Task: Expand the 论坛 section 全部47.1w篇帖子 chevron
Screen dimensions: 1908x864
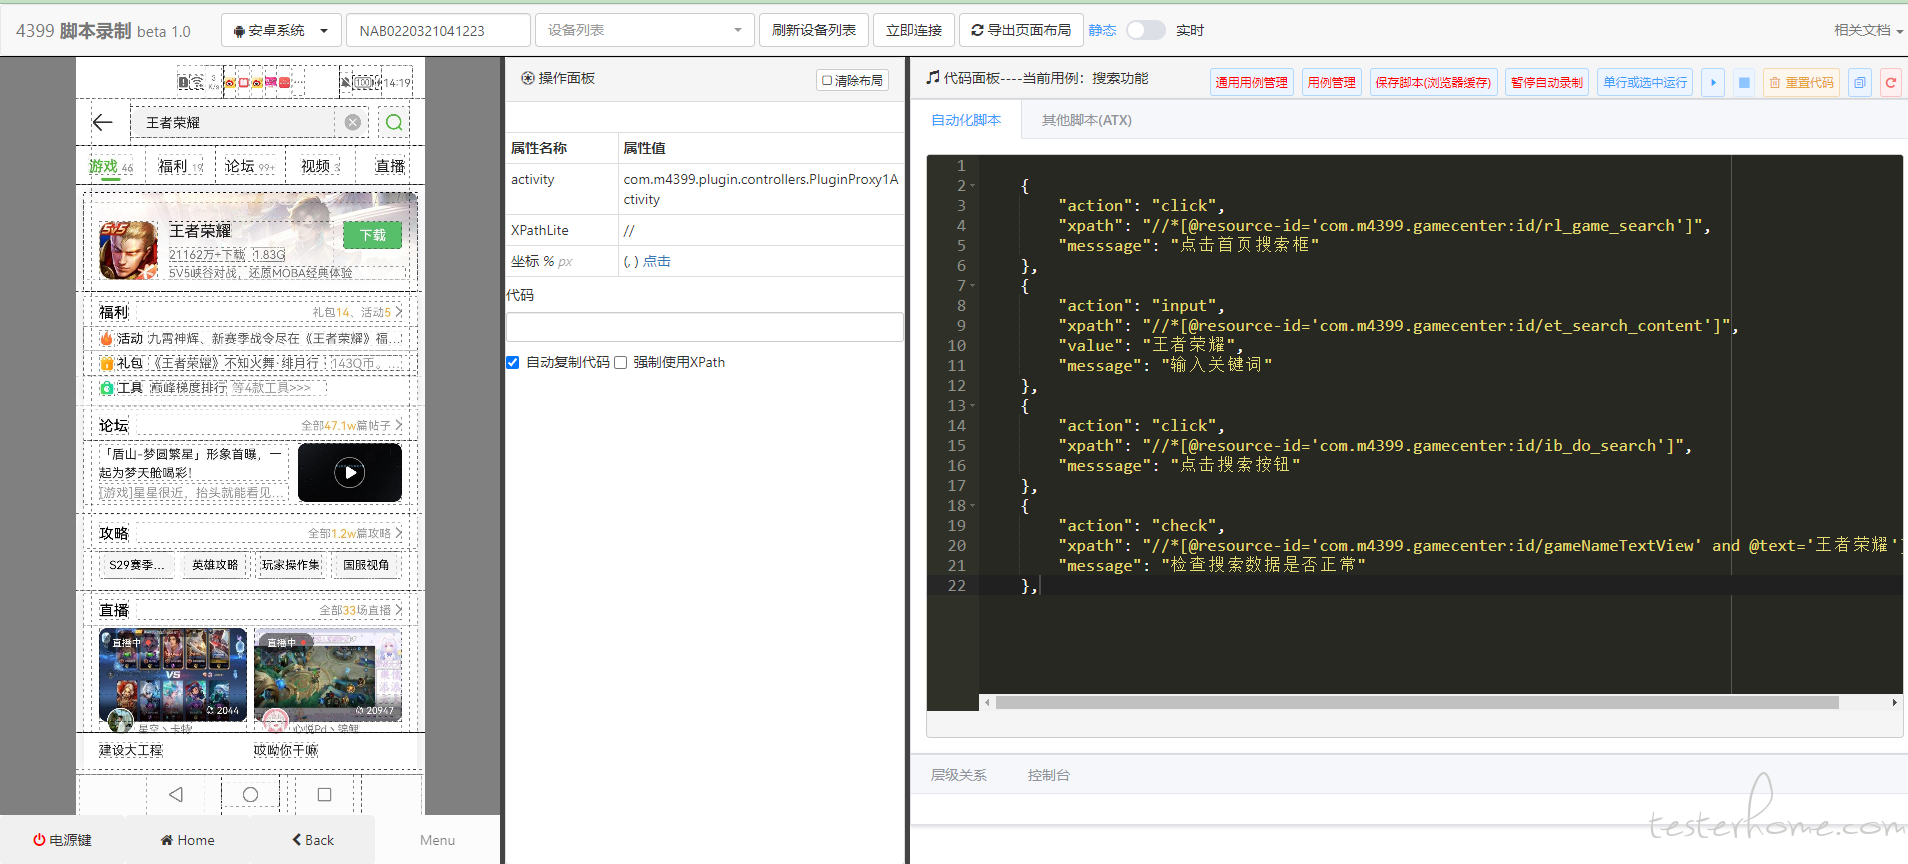Action: tap(399, 425)
